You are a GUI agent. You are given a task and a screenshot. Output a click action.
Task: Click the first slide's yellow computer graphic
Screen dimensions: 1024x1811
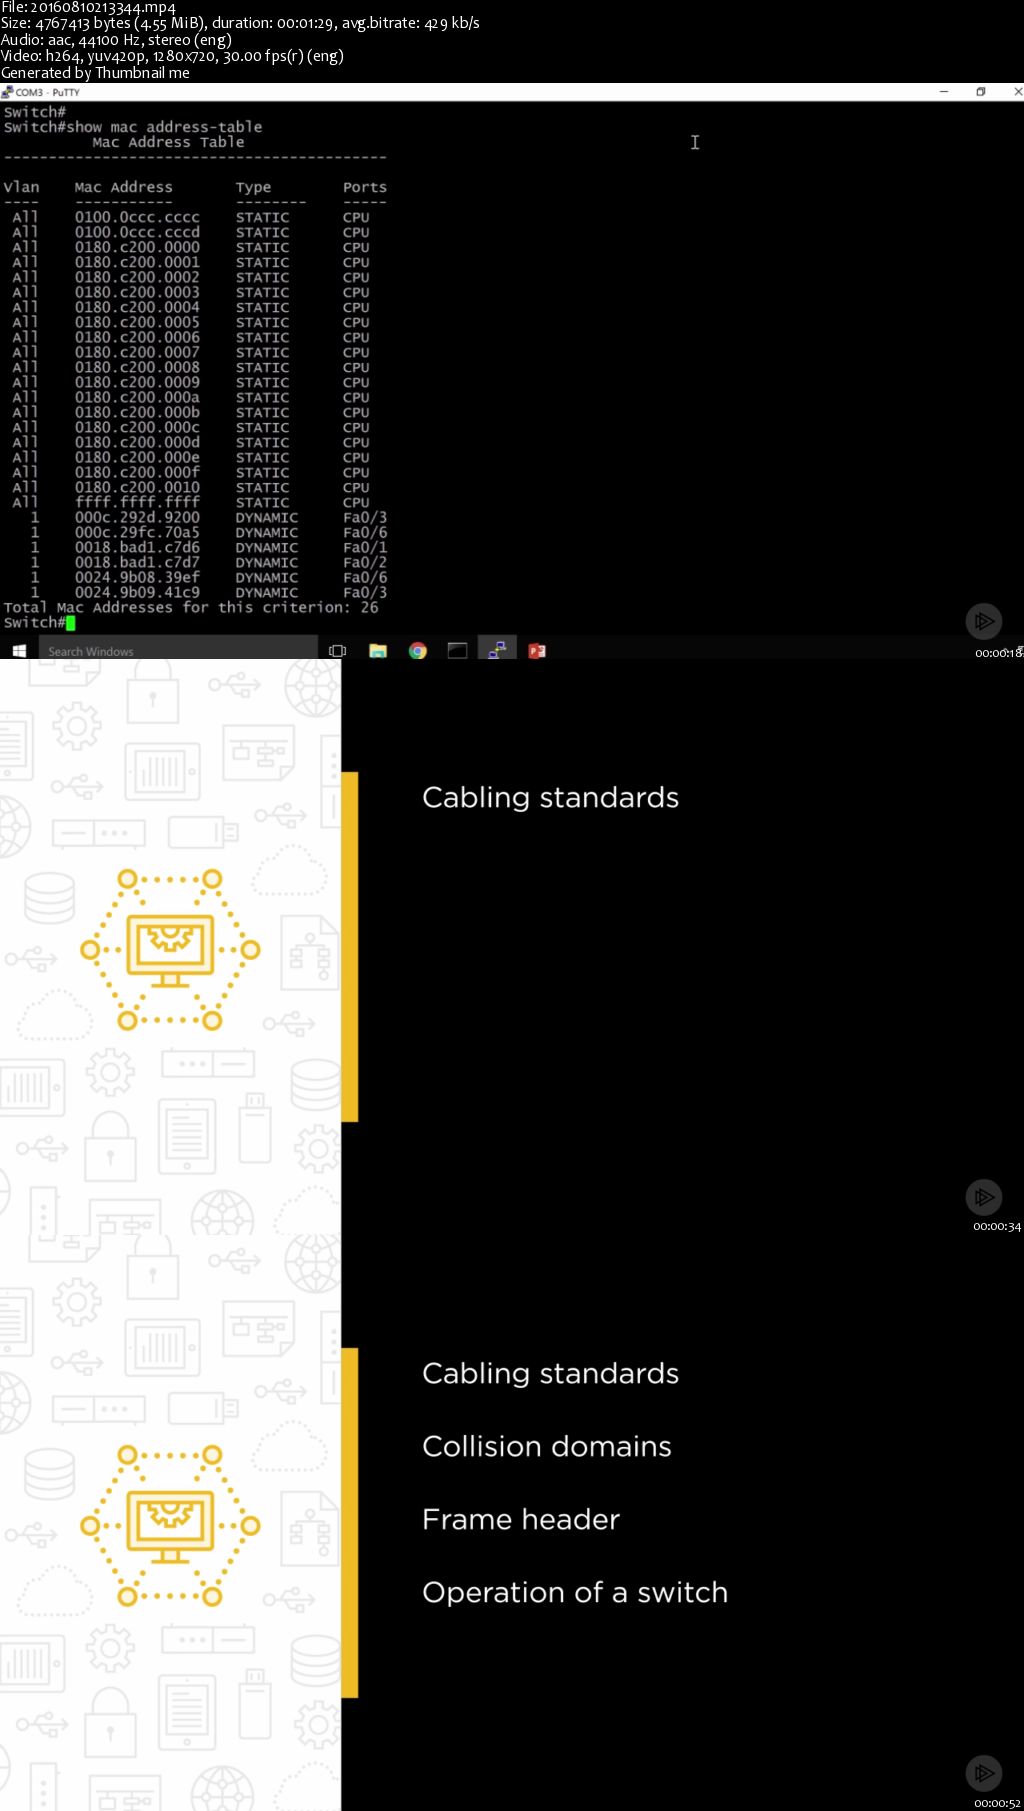point(170,949)
